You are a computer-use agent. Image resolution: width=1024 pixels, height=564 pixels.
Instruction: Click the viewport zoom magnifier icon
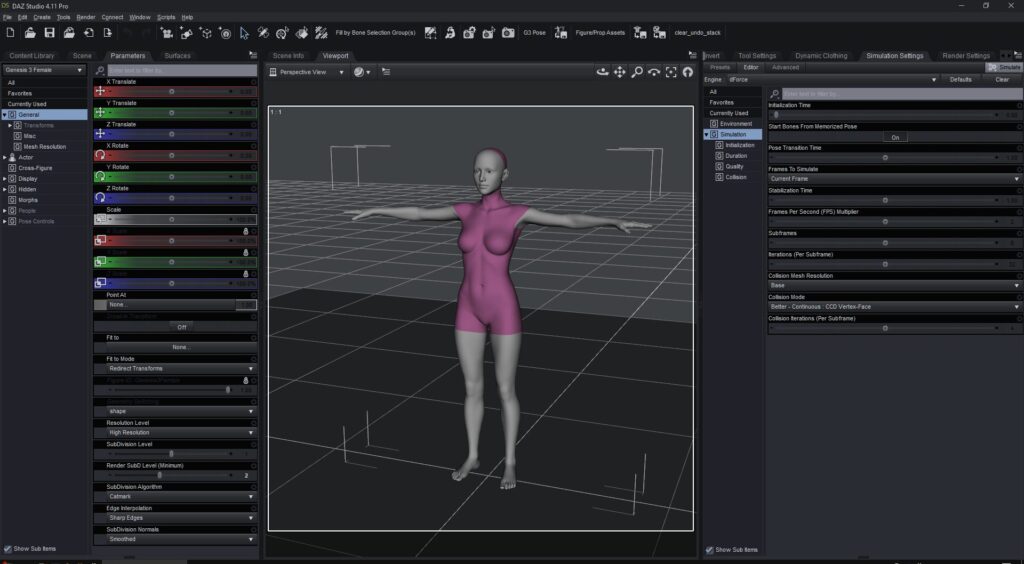tap(636, 72)
